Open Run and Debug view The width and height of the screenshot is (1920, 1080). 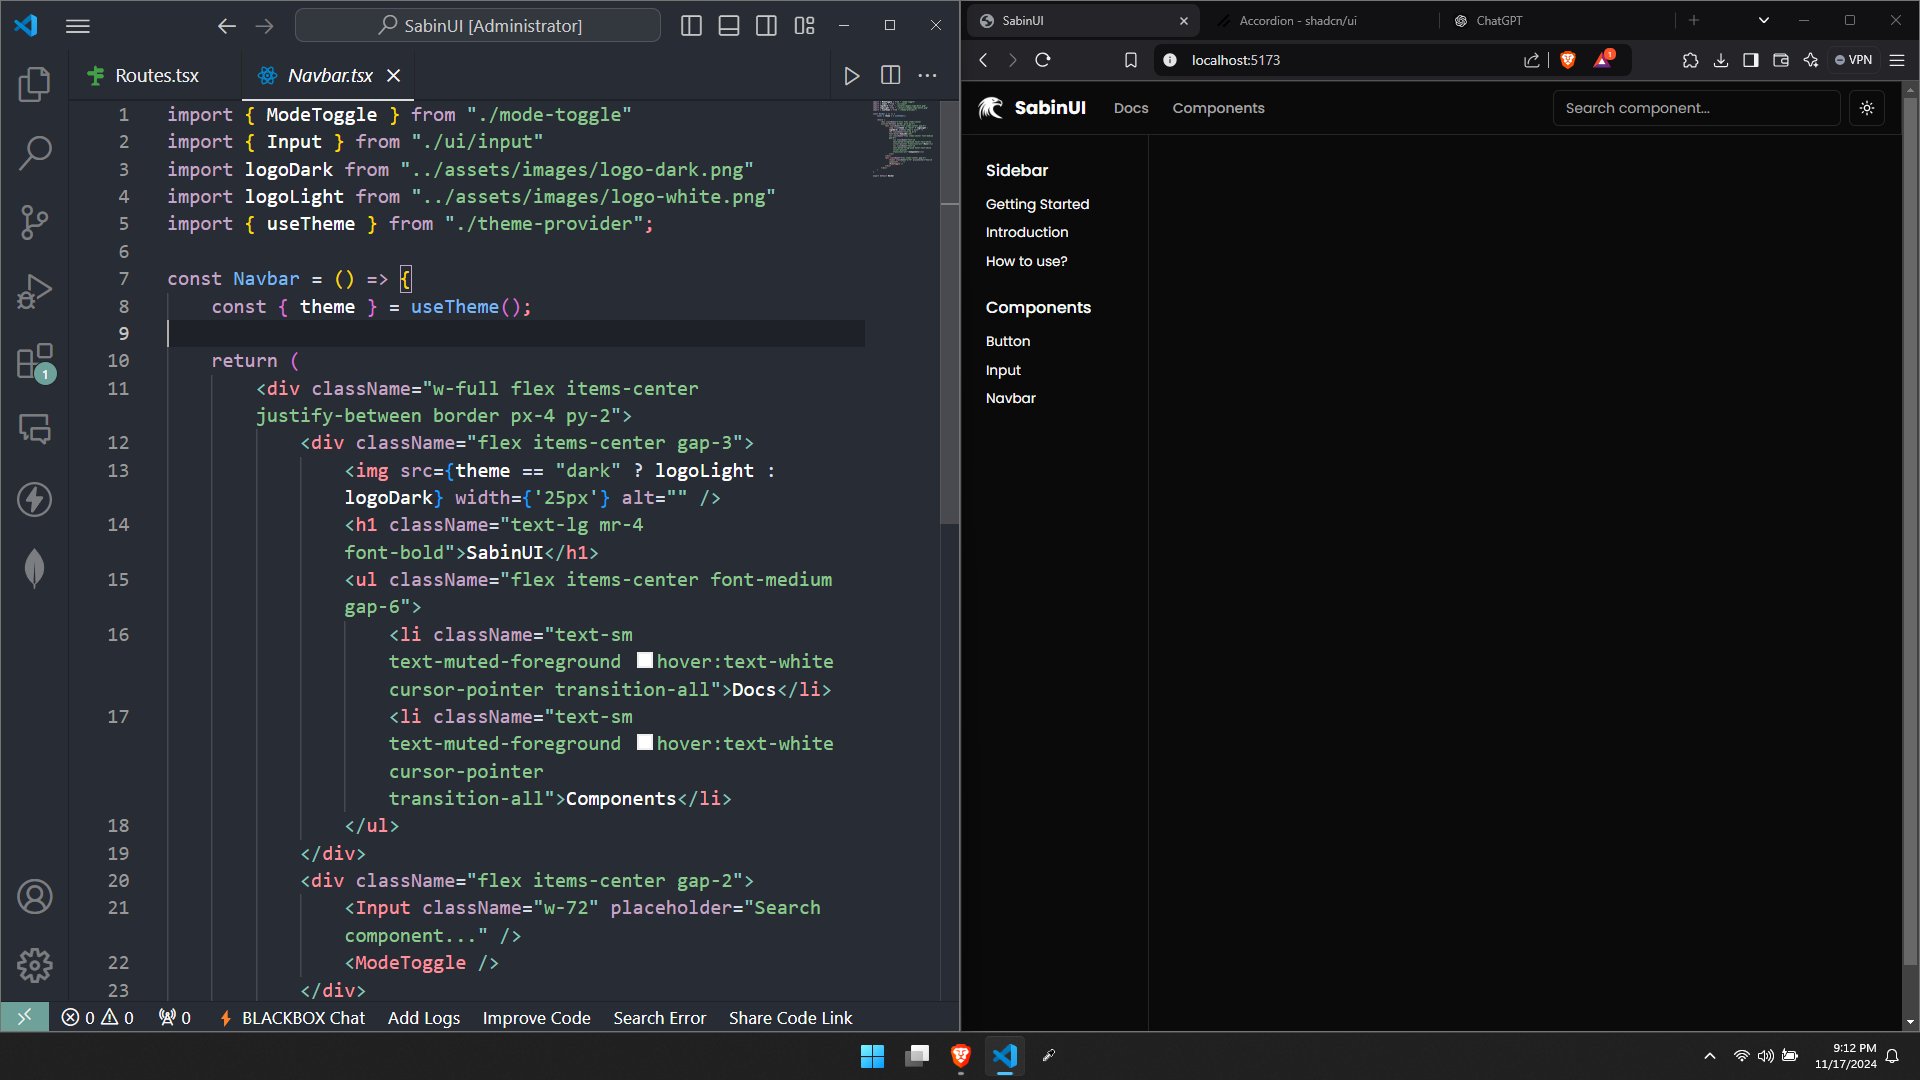tap(35, 292)
